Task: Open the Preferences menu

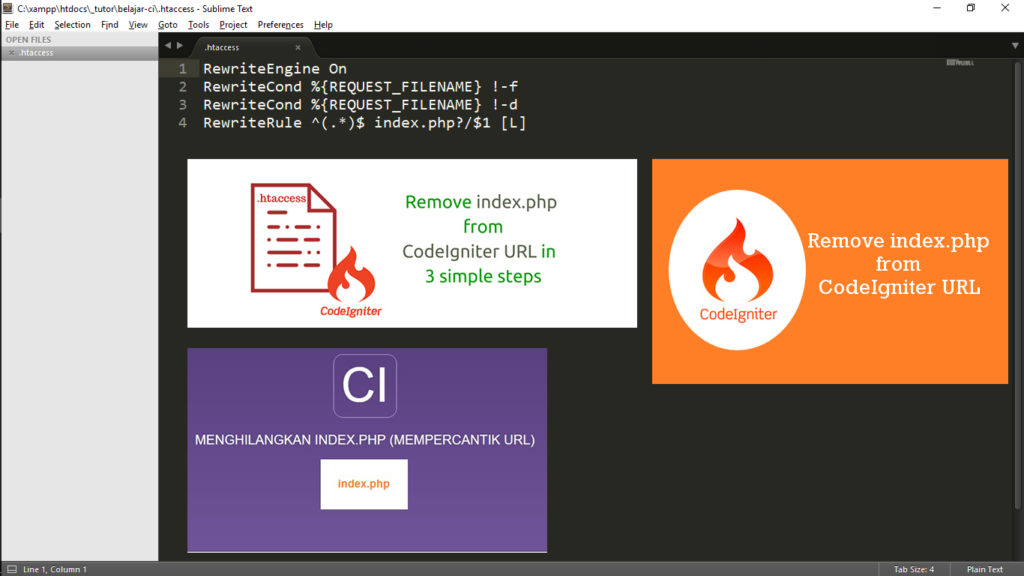Action: [280, 24]
